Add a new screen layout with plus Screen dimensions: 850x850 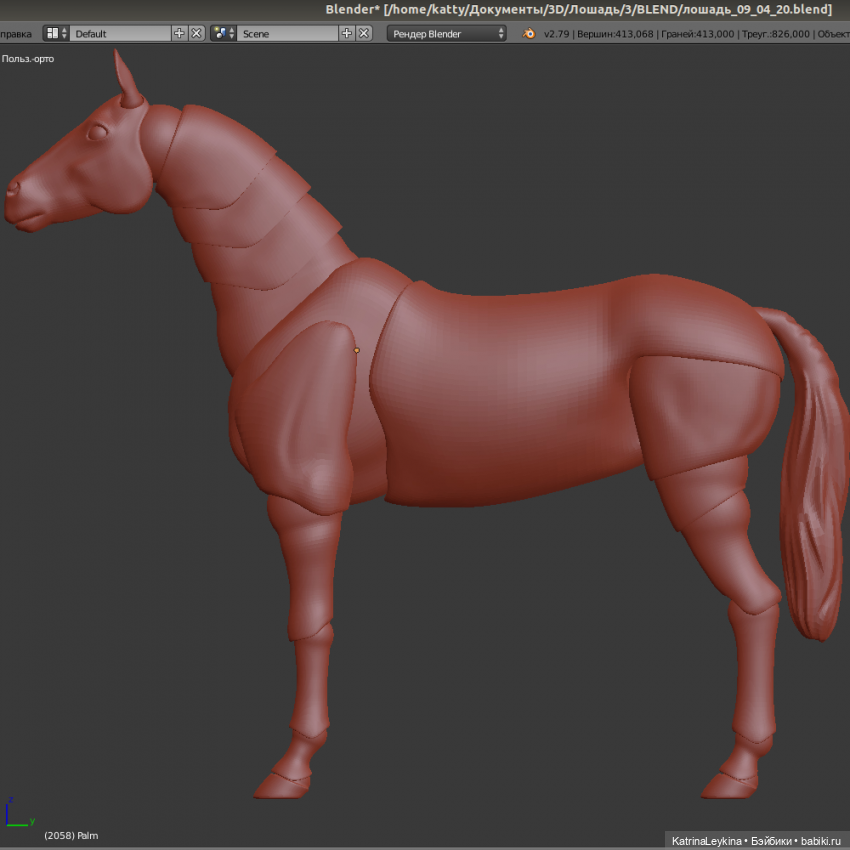tap(179, 33)
